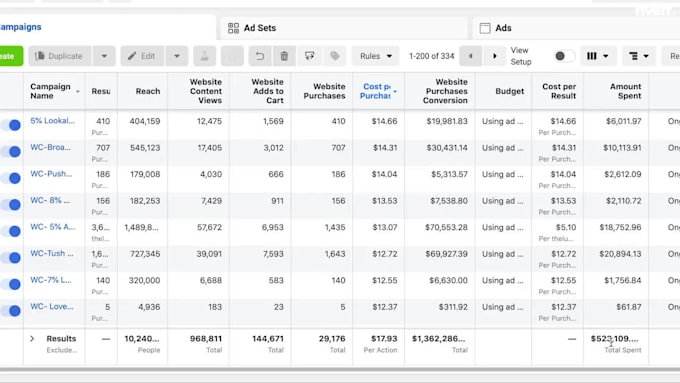Open the columns selector dropdown
The width and height of the screenshot is (680, 383).
pyautogui.click(x=598, y=56)
